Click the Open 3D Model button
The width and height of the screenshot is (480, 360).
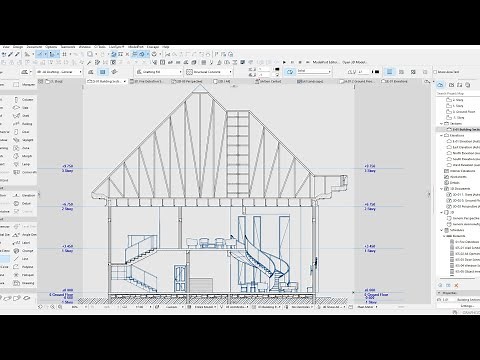point(355,62)
